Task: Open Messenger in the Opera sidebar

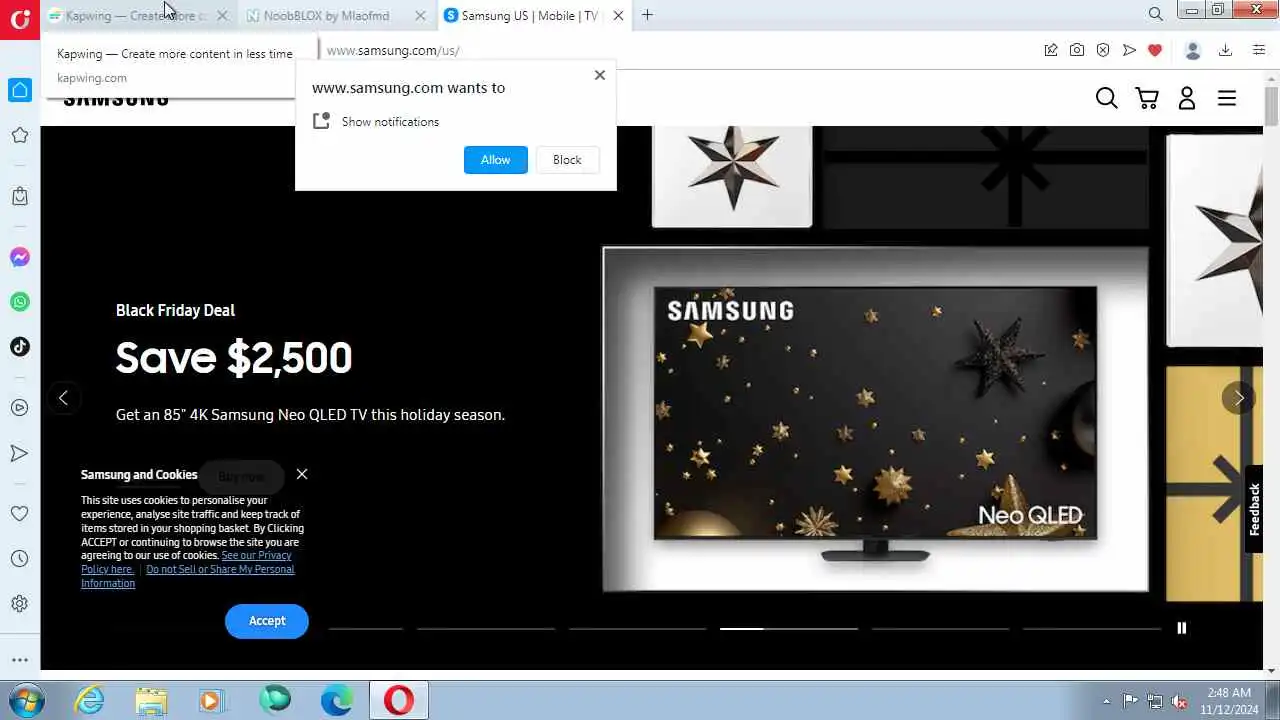Action: (19, 257)
